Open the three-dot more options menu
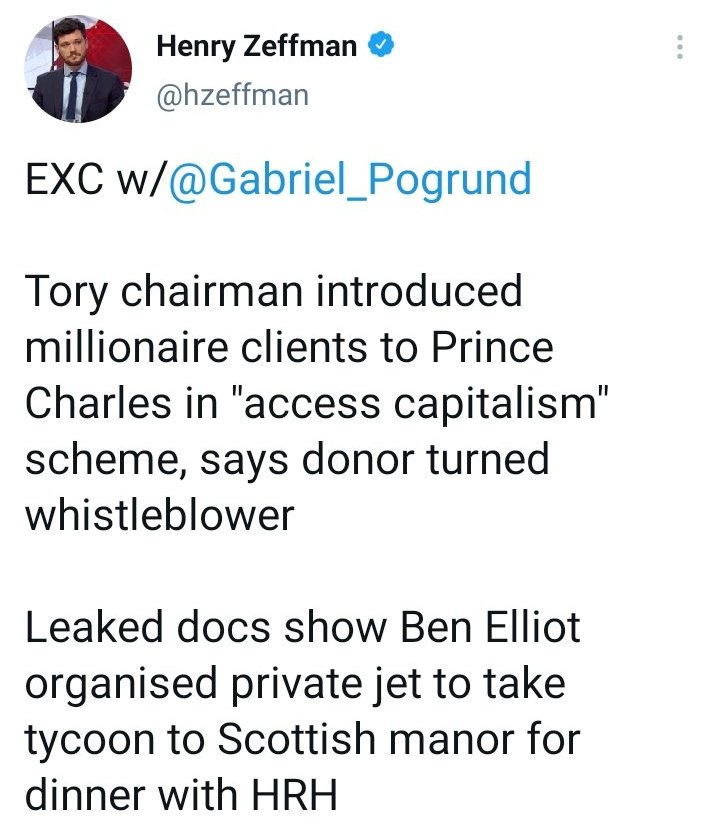The width and height of the screenshot is (720, 836). pos(679,47)
